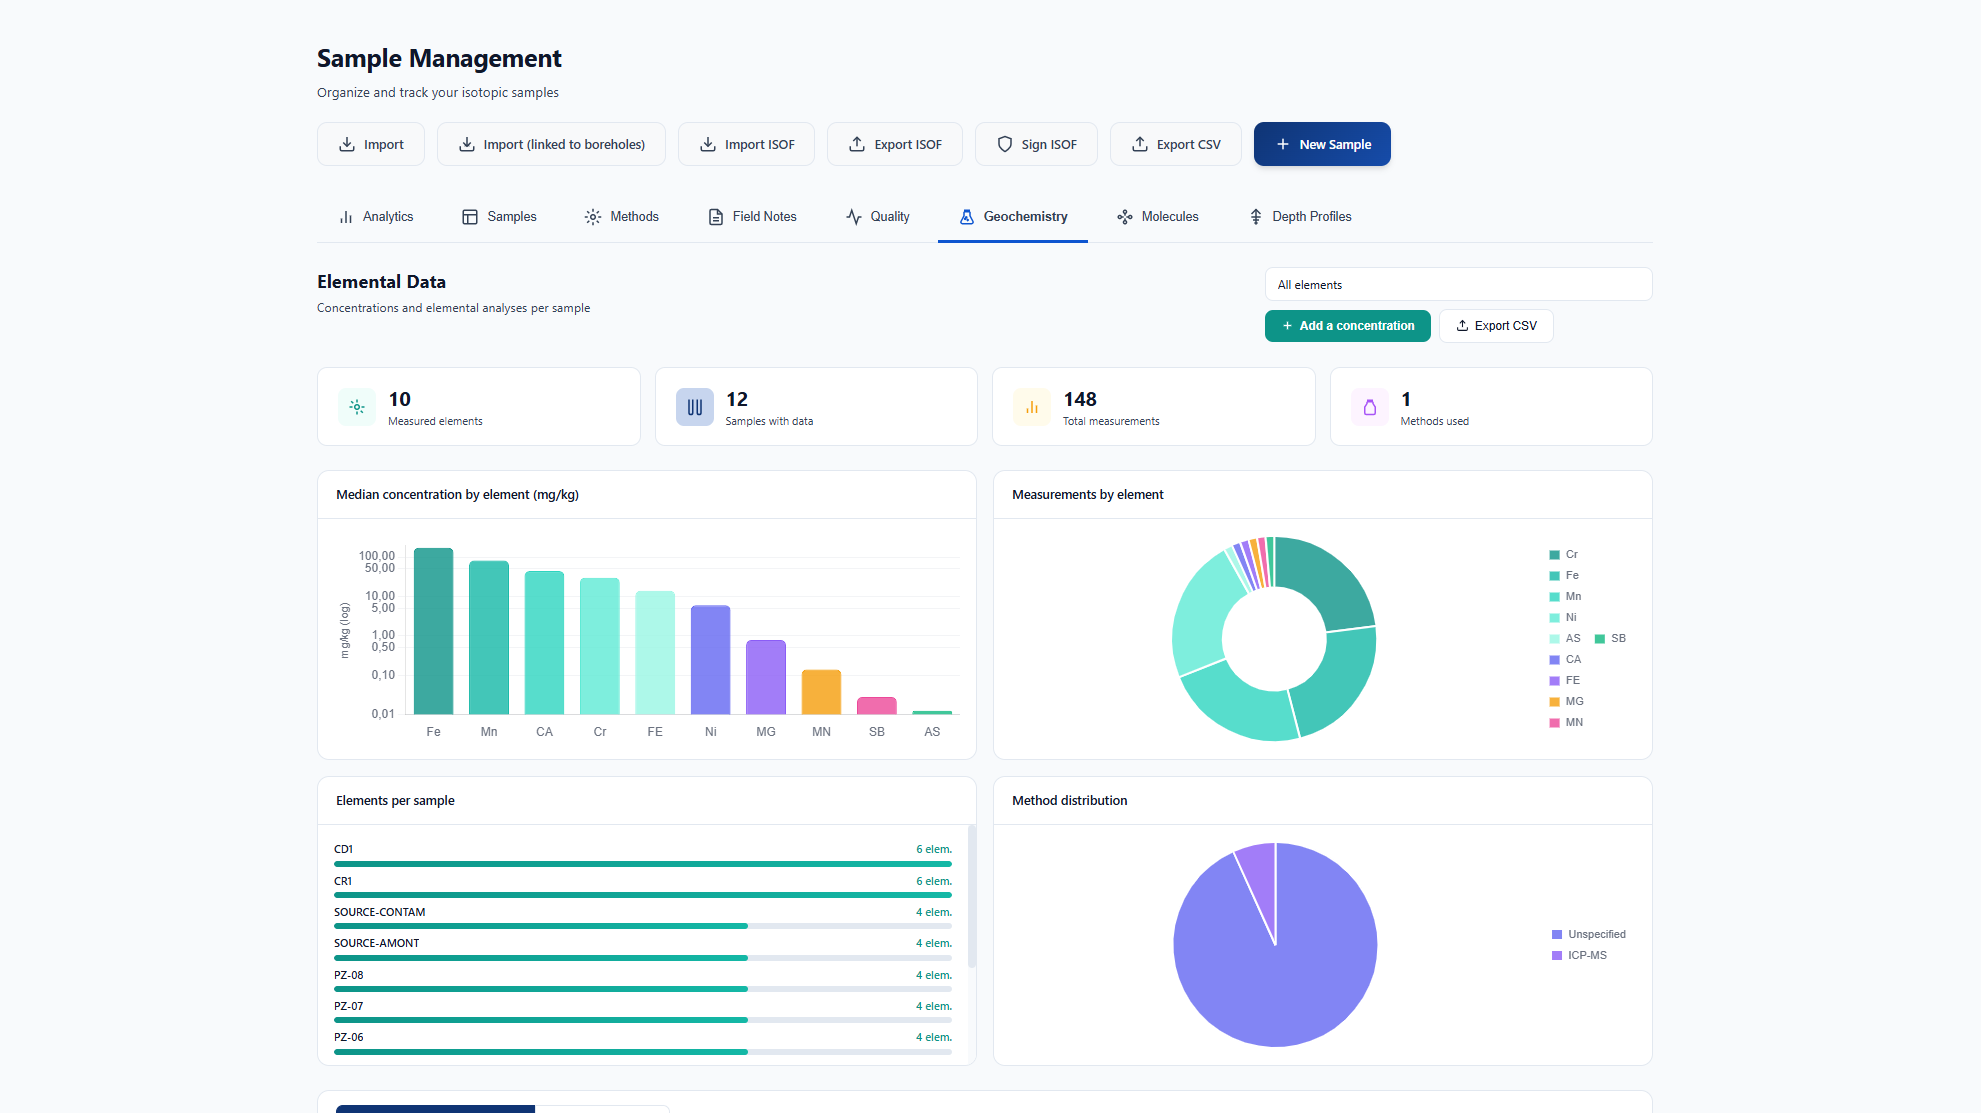Click the Samples with data test-tube icon

[695, 407]
